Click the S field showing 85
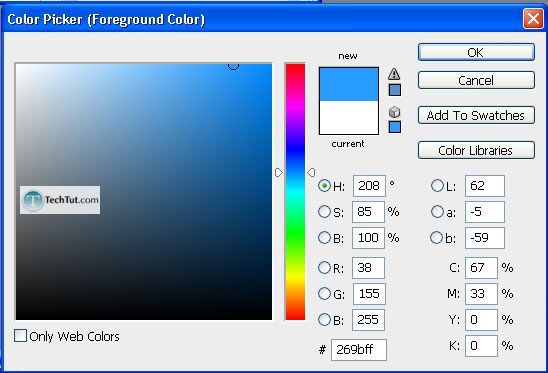The image size is (548, 373). 368,212
